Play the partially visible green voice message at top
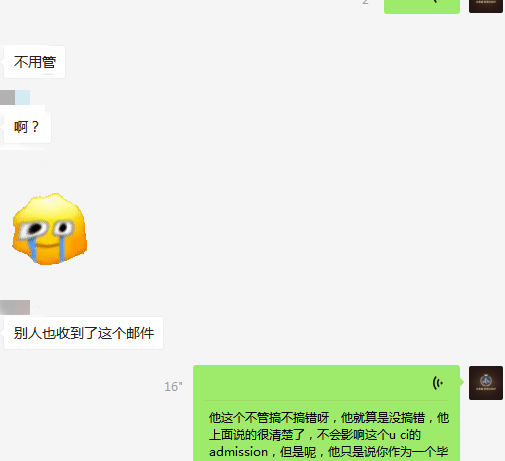The width and height of the screenshot is (505, 461). [x=422, y=7]
